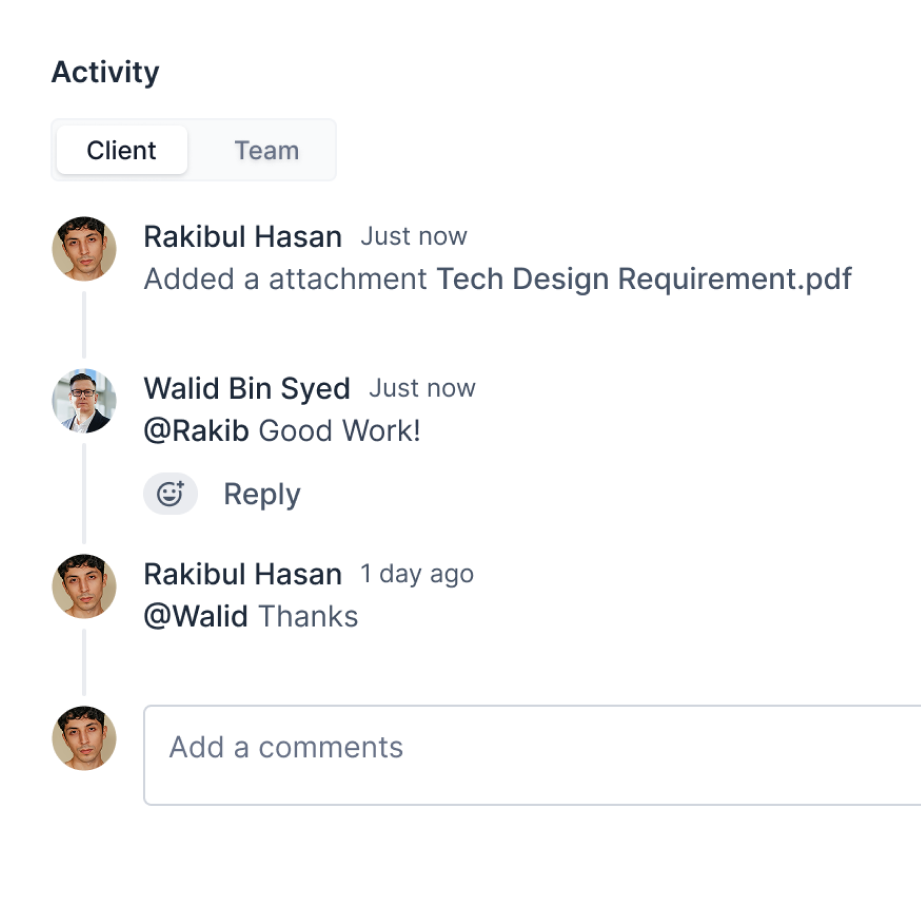921x924 pixels.
Task: Open the @Walid mention in Rakibul's reply
Action: click(196, 616)
